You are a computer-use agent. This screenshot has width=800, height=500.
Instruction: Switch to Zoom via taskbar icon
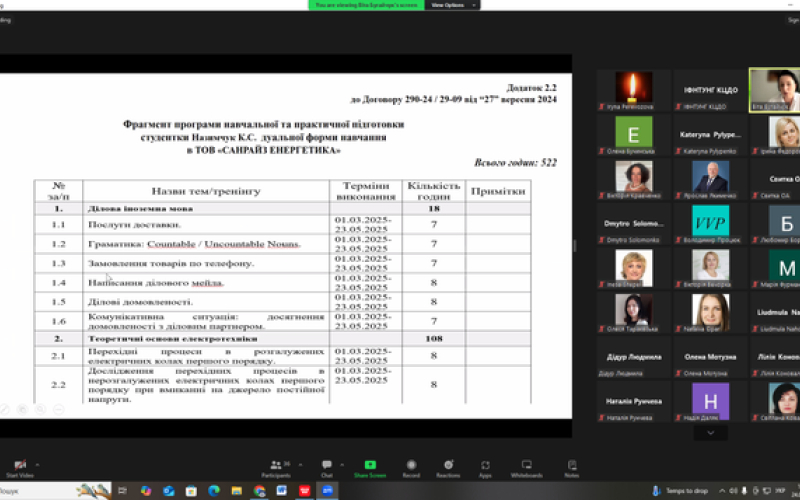(x=328, y=491)
